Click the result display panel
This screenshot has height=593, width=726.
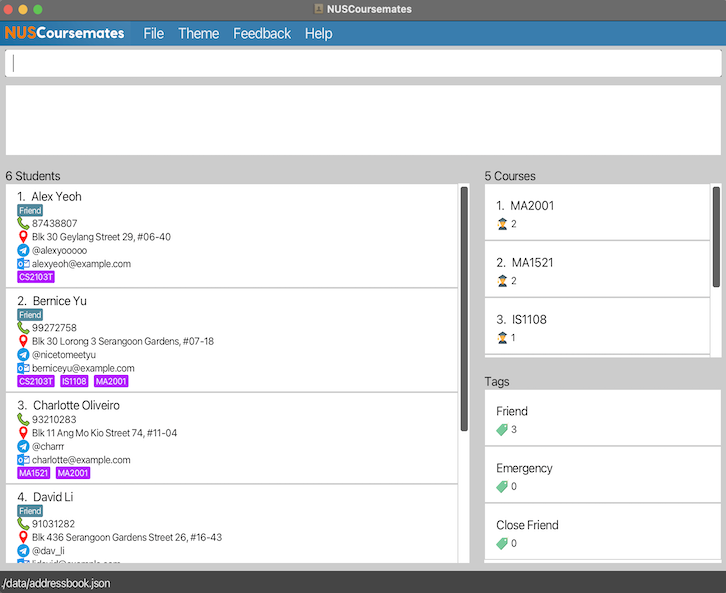click(363, 120)
